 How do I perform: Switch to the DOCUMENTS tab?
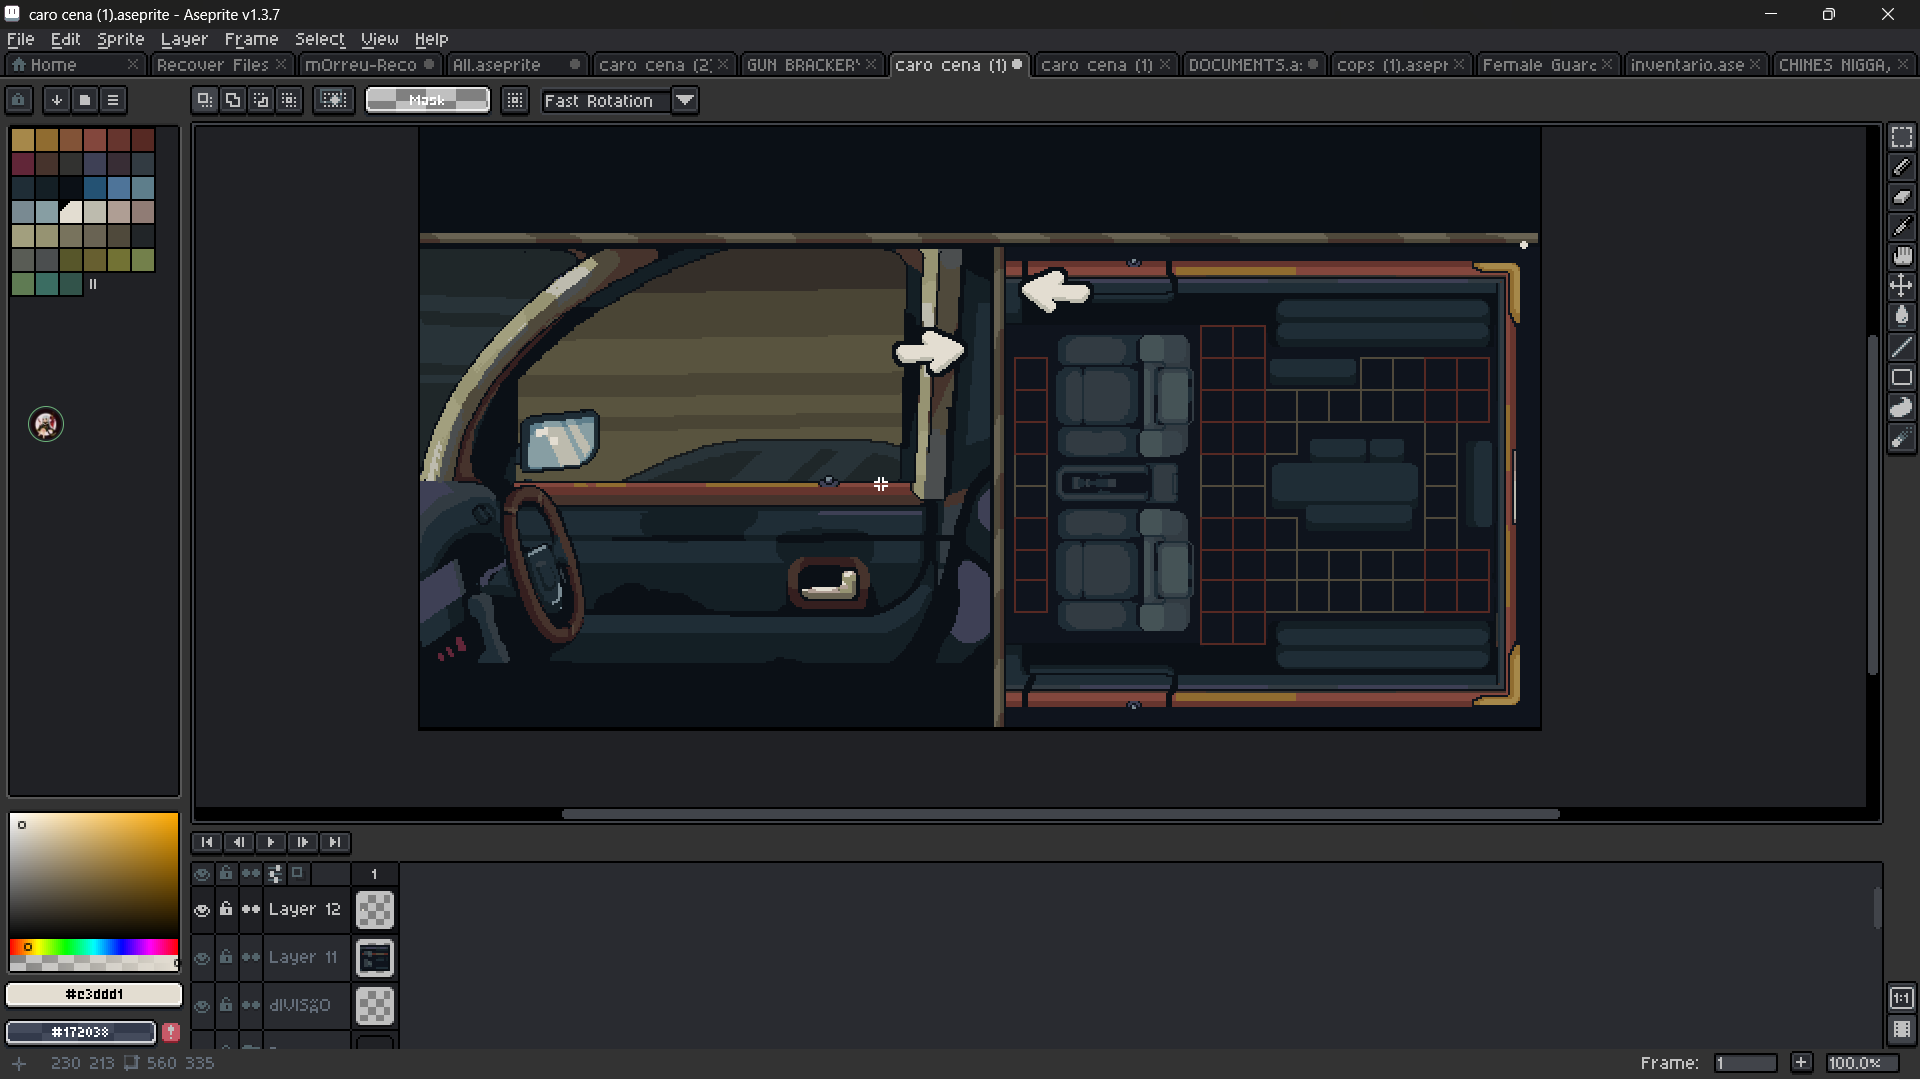[1245, 65]
